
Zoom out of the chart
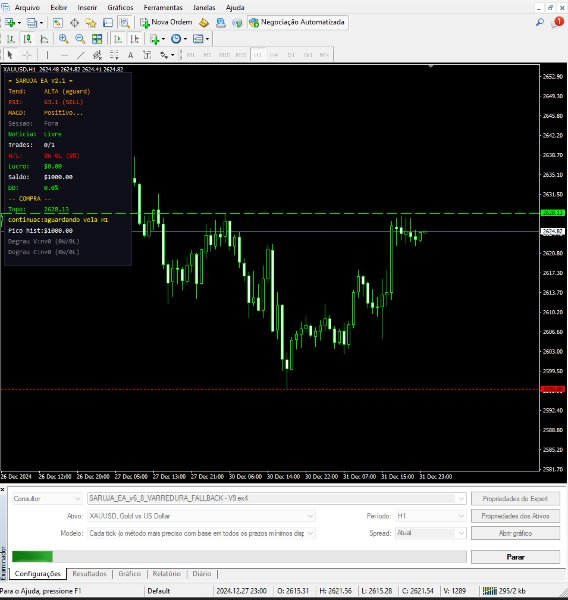80,39
